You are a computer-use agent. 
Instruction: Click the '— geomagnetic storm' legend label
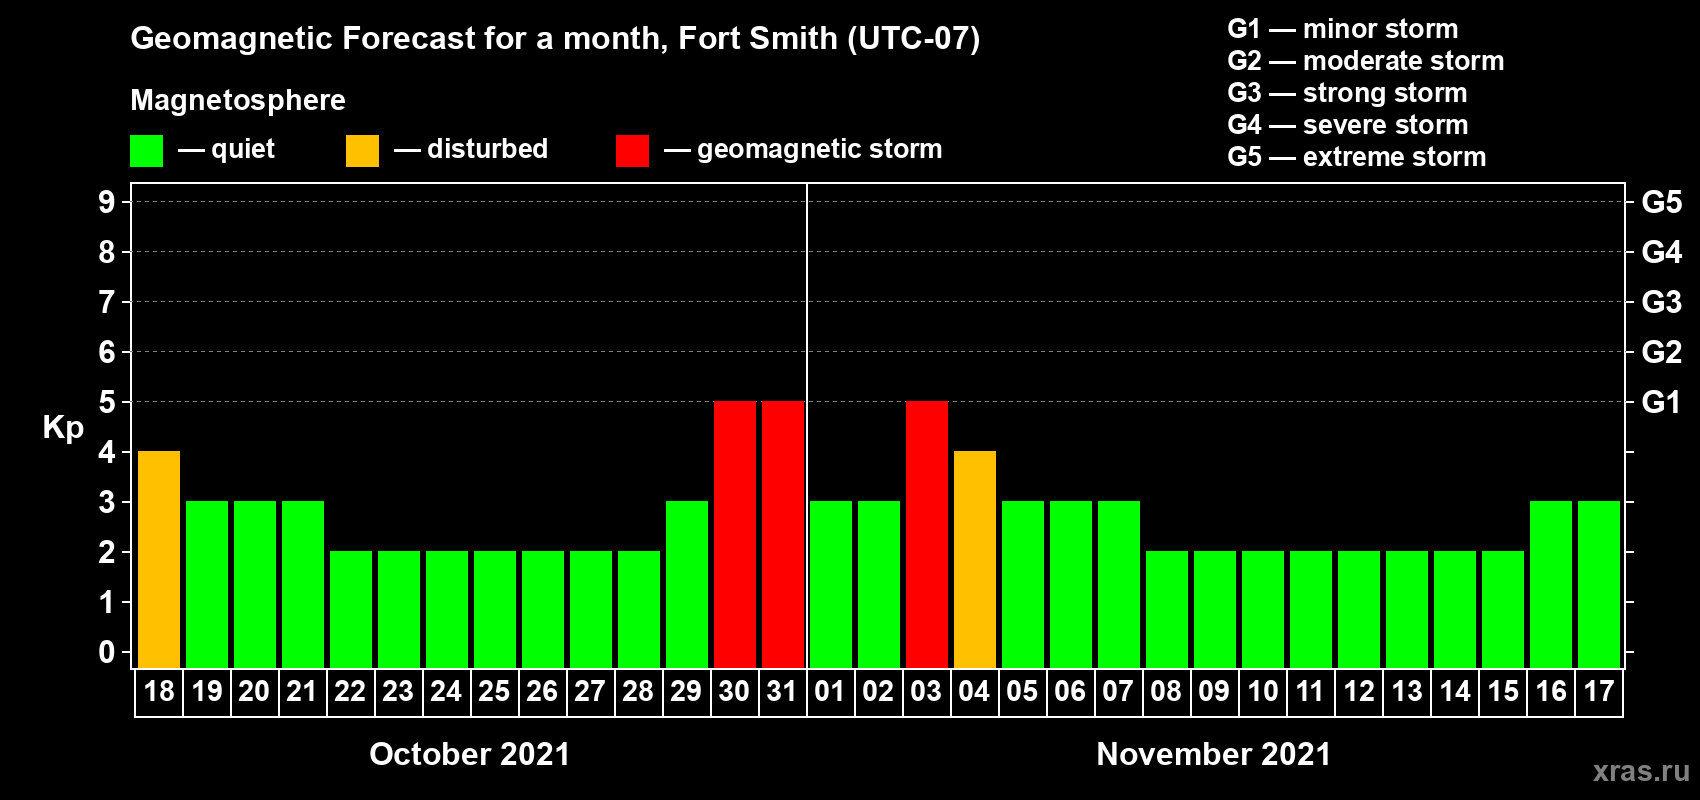[804, 149]
